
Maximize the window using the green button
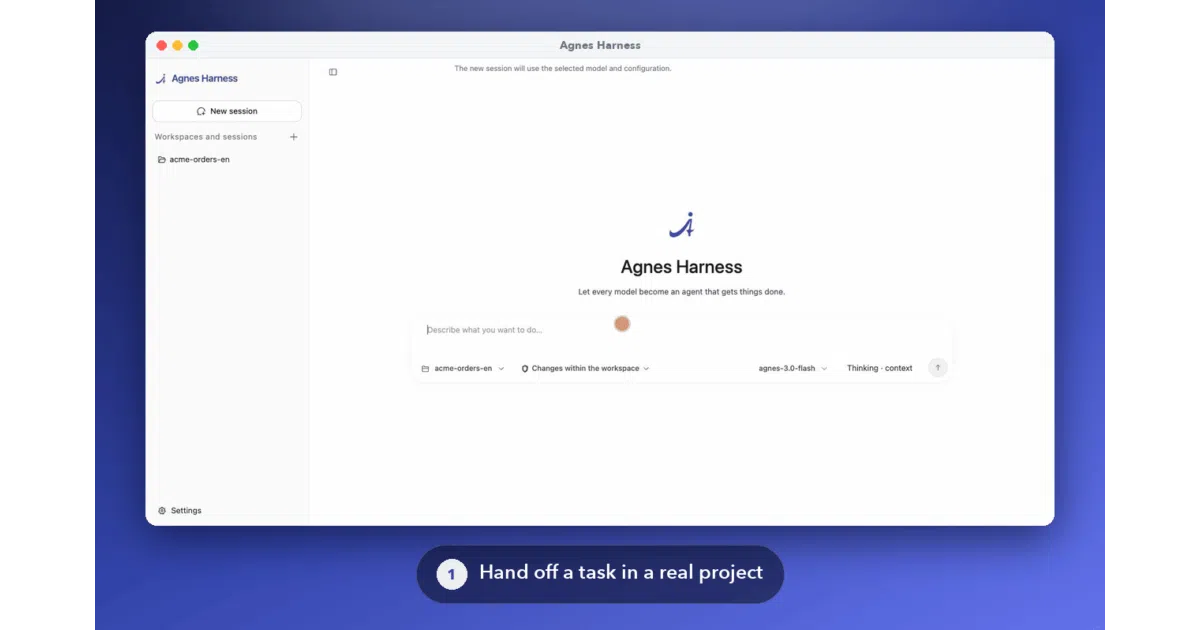tap(193, 45)
